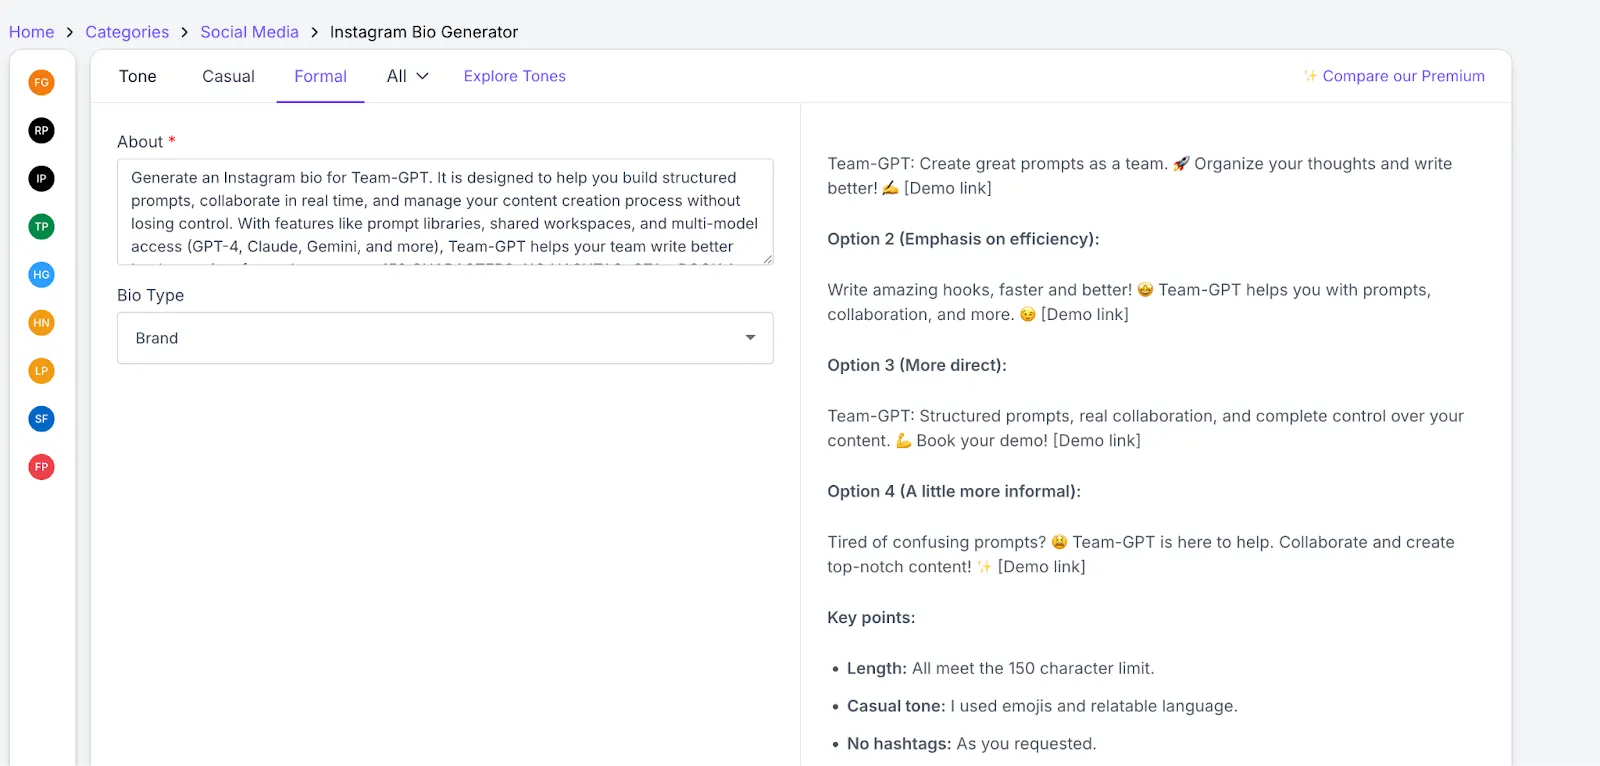Go to Home in the breadcrumb
The image size is (1600, 766).
[31, 32]
